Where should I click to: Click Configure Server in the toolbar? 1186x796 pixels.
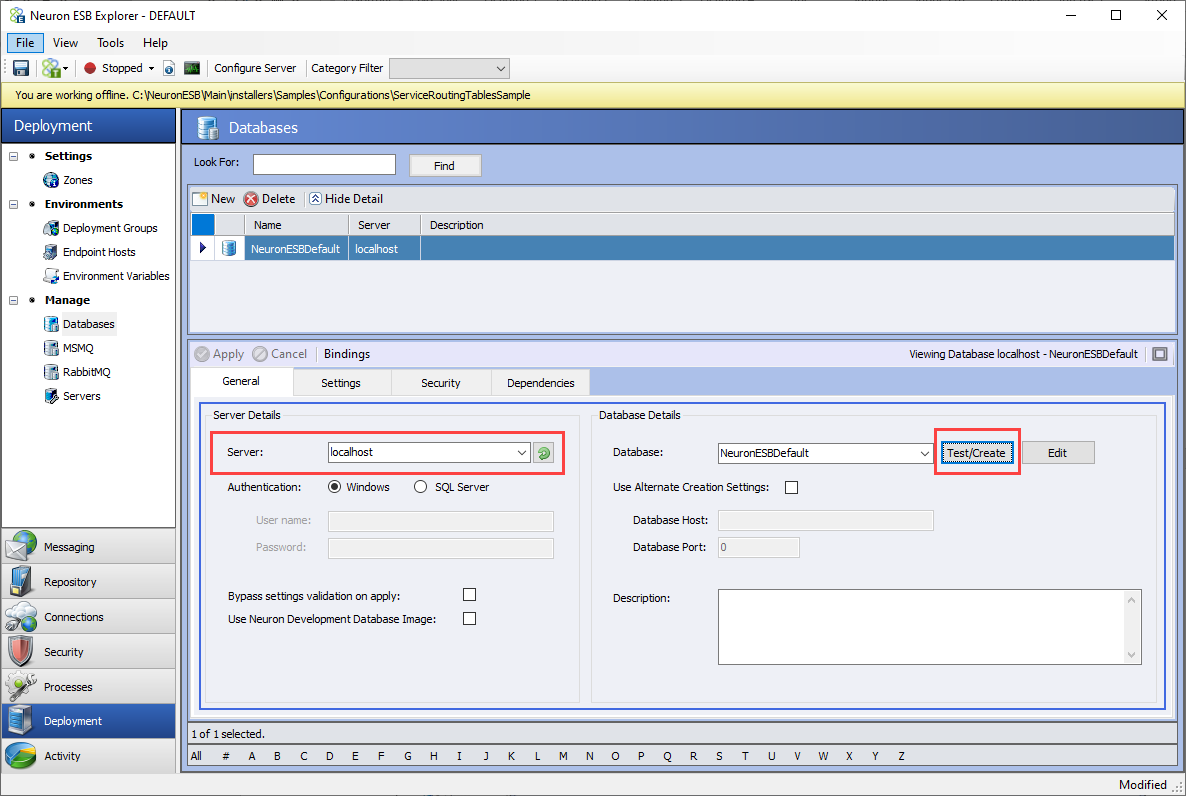255,68
